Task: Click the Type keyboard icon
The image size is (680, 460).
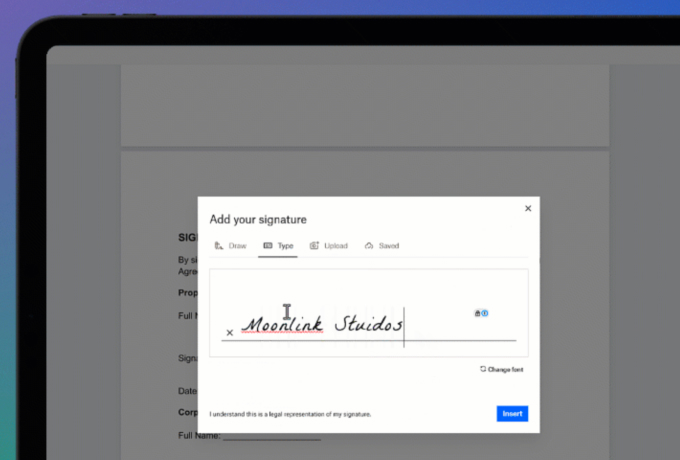Action: tap(268, 246)
